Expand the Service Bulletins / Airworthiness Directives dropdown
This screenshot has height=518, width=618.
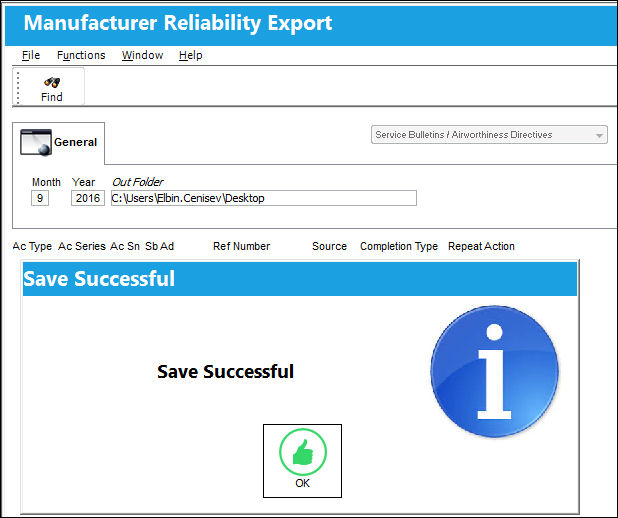pyautogui.click(x=489, y=135)
